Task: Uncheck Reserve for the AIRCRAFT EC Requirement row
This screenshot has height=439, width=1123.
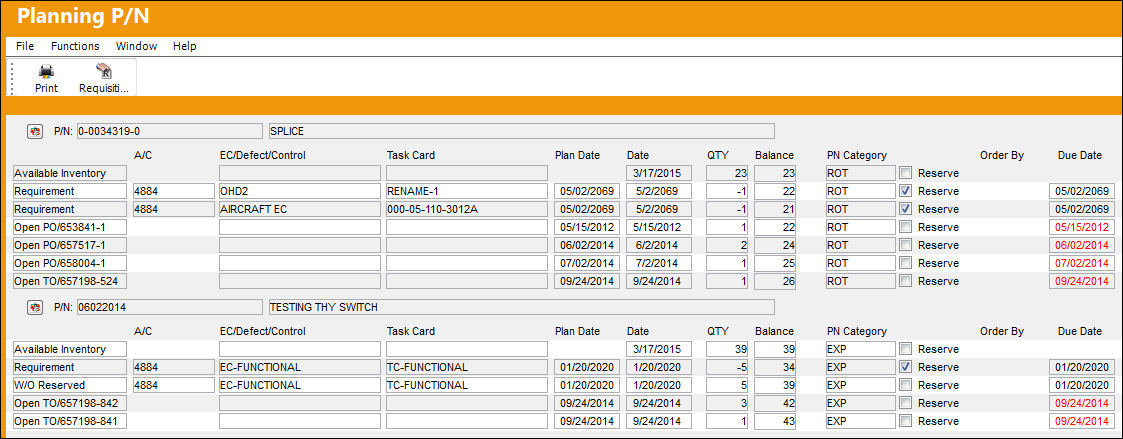Action: tap(906, 209)
